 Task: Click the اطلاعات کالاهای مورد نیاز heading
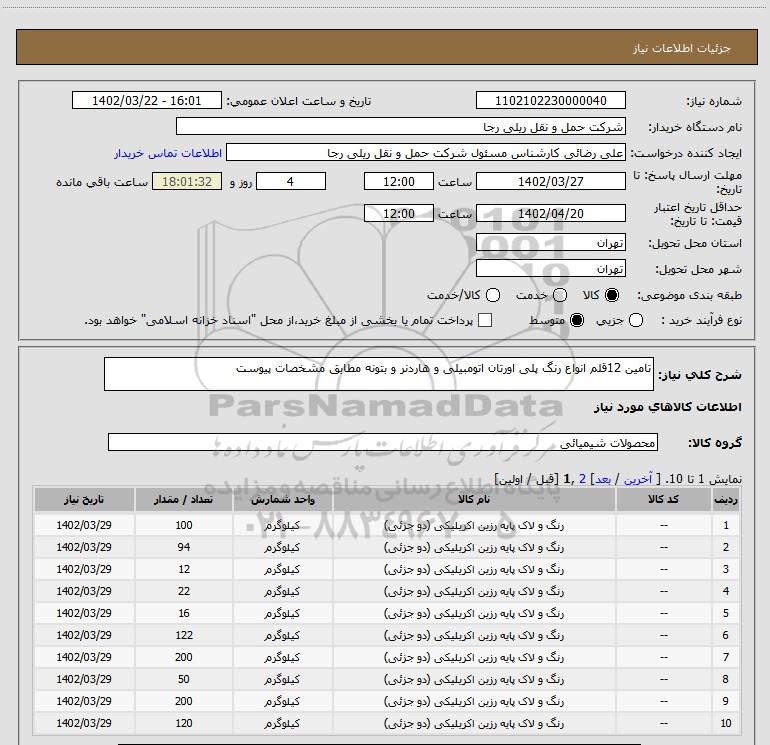[x=668, y=407]
